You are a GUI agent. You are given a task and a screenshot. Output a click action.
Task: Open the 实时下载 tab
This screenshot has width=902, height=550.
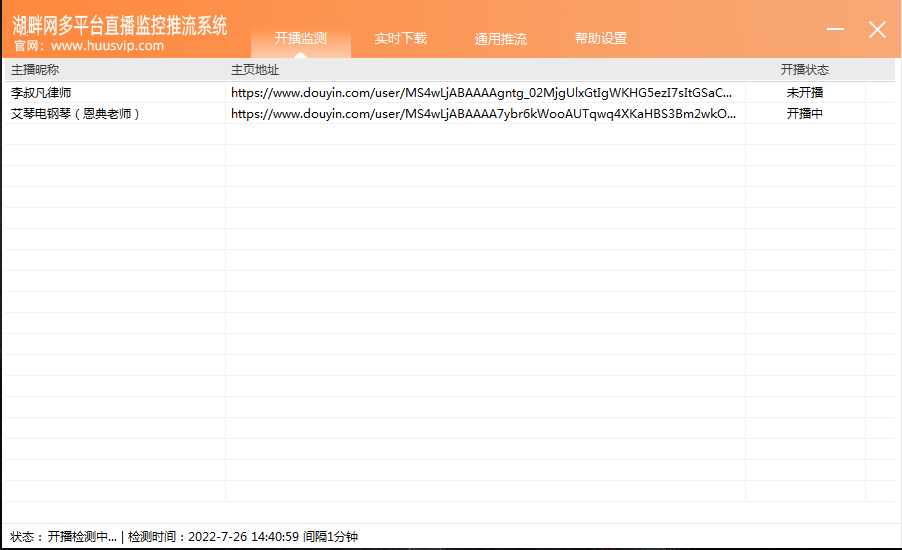(400, 39)
